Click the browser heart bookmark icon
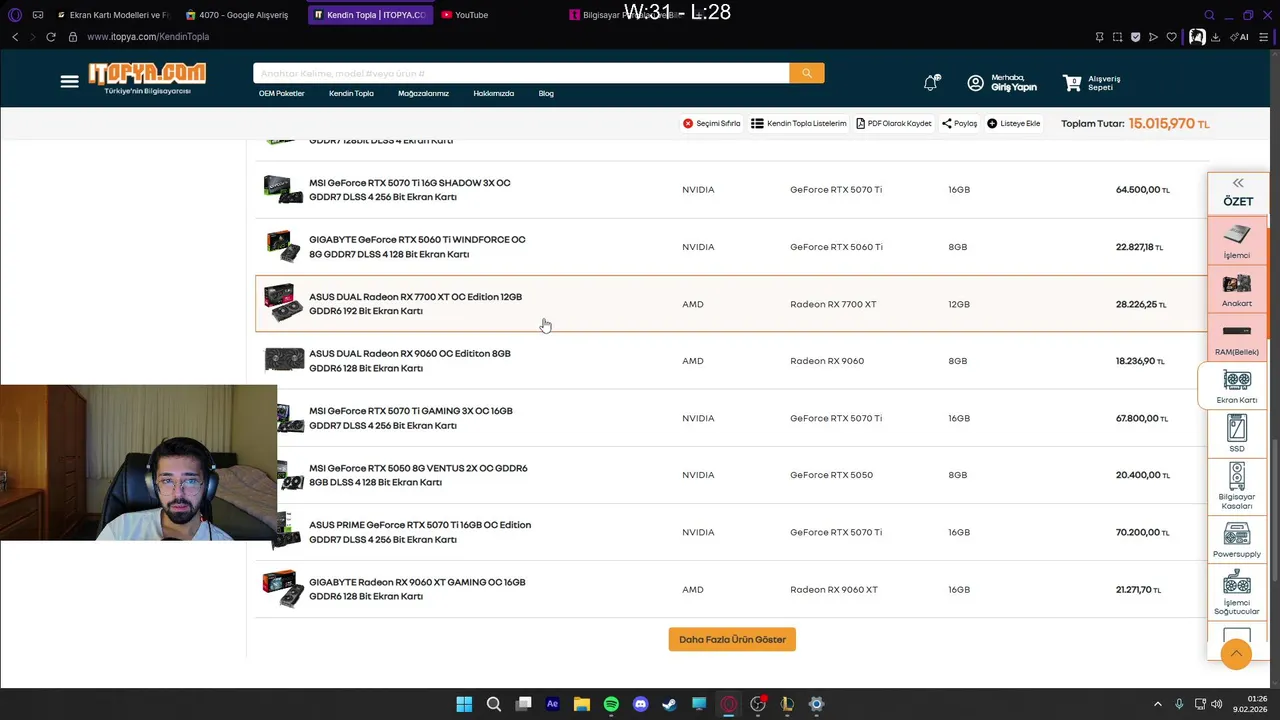 [1171, 37]
